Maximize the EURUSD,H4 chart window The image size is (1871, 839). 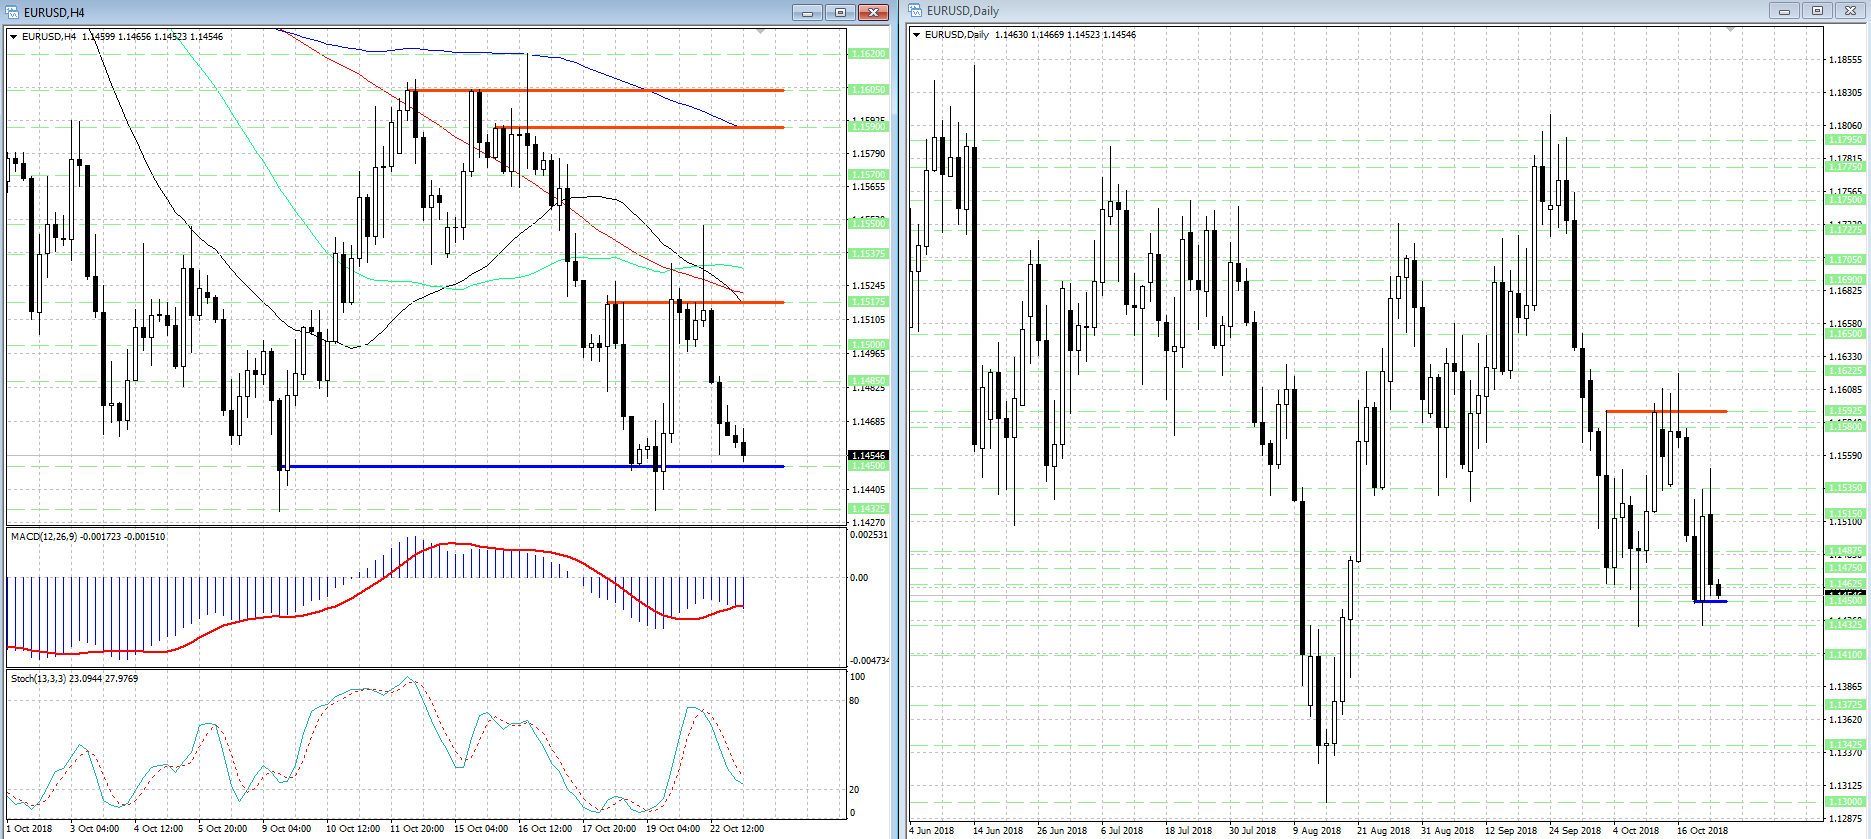[840, 12]
